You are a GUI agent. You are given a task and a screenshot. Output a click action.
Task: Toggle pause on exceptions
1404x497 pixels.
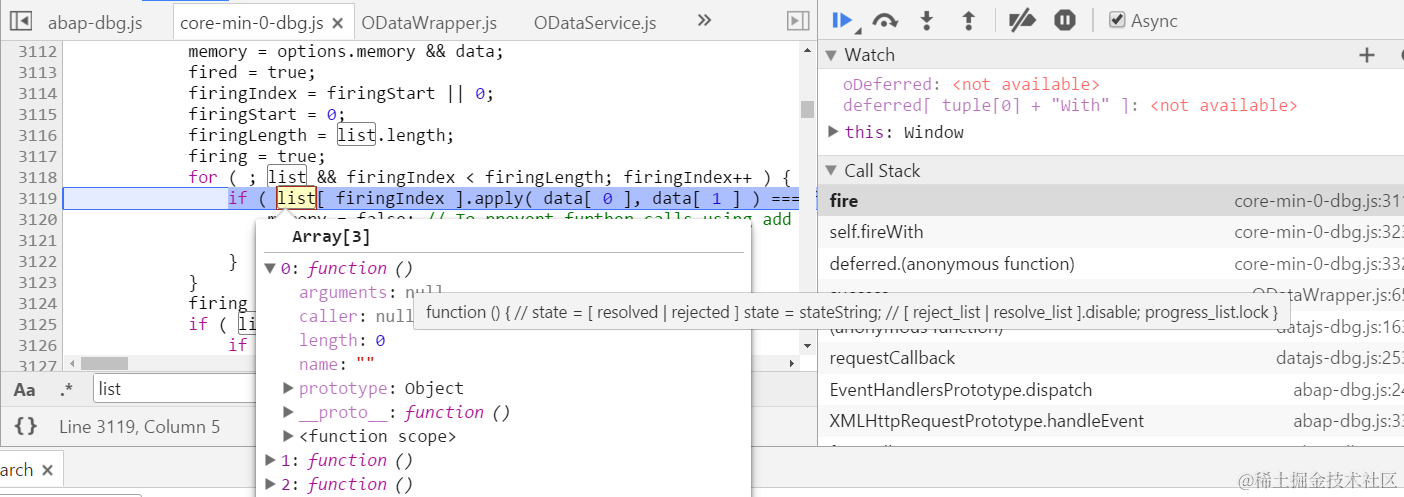(x=1064, y=20)
